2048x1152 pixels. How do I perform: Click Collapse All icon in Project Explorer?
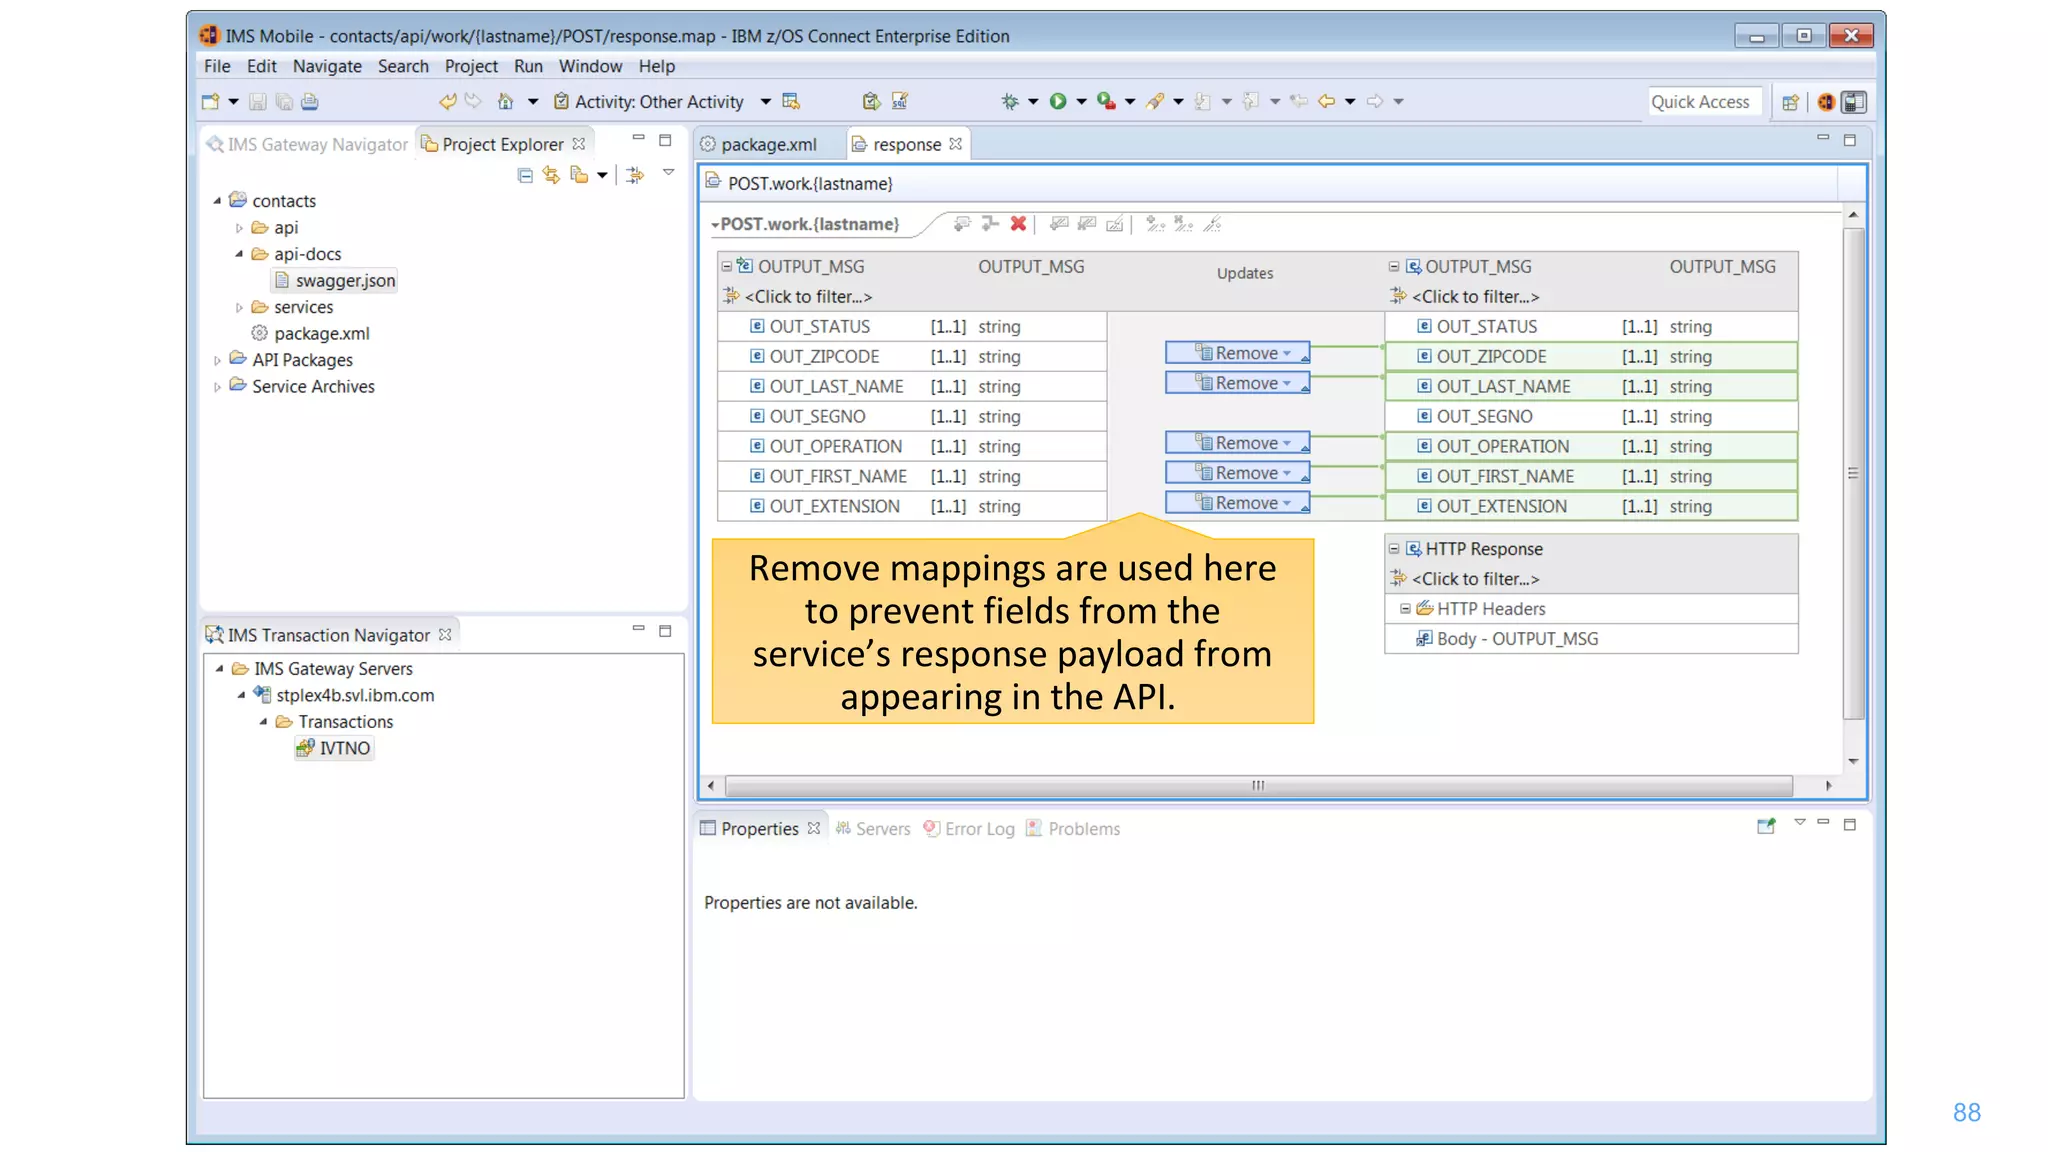[525, 175]
